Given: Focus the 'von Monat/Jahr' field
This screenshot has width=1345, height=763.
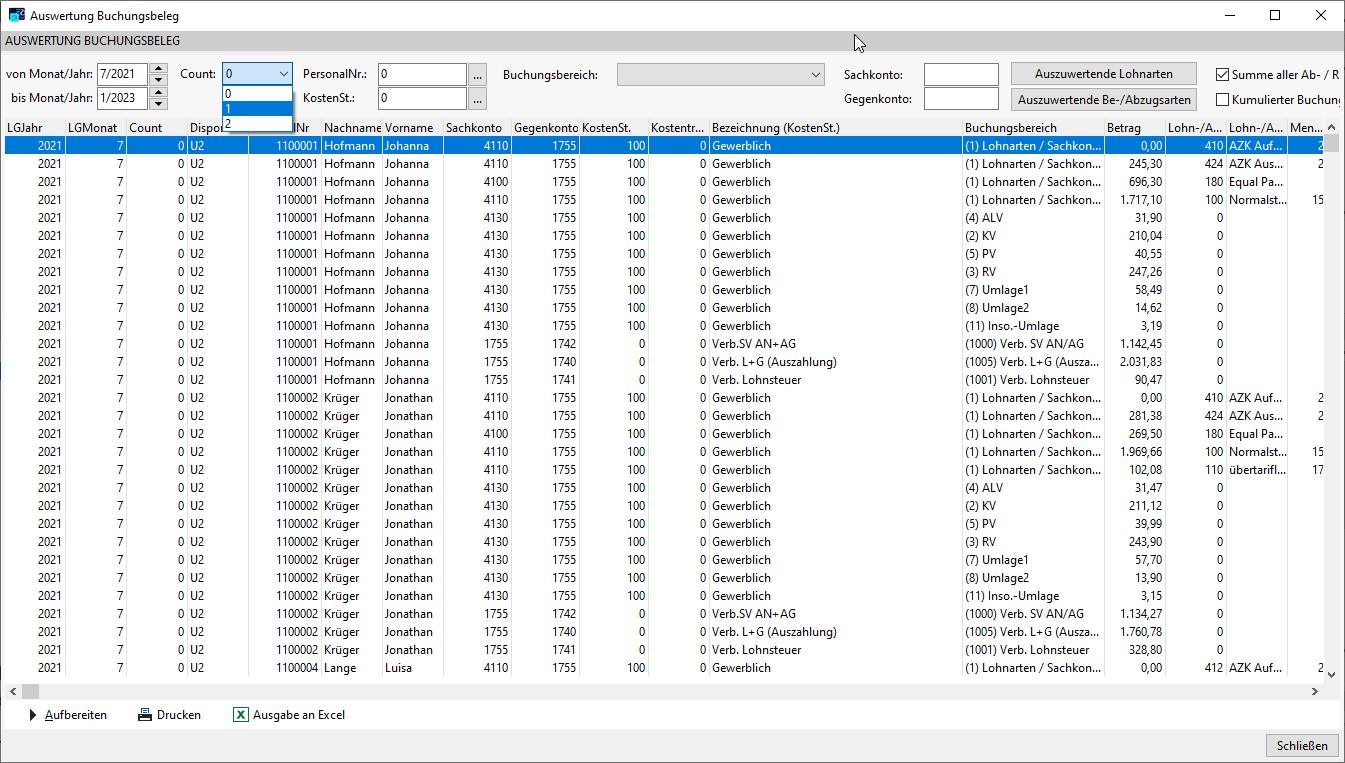Looking at the screenshot, I should pos(122,74).
